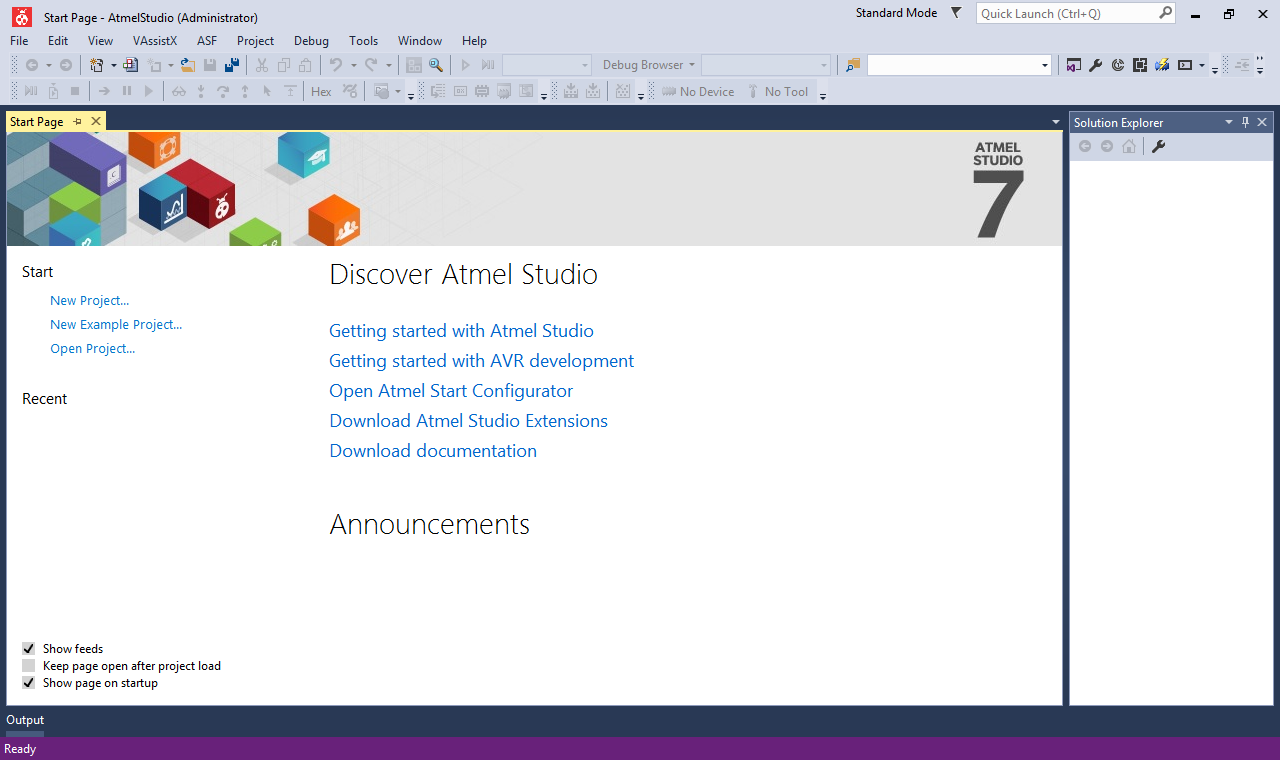Expand the Redo history dropdown arrow

click(388, 65)
